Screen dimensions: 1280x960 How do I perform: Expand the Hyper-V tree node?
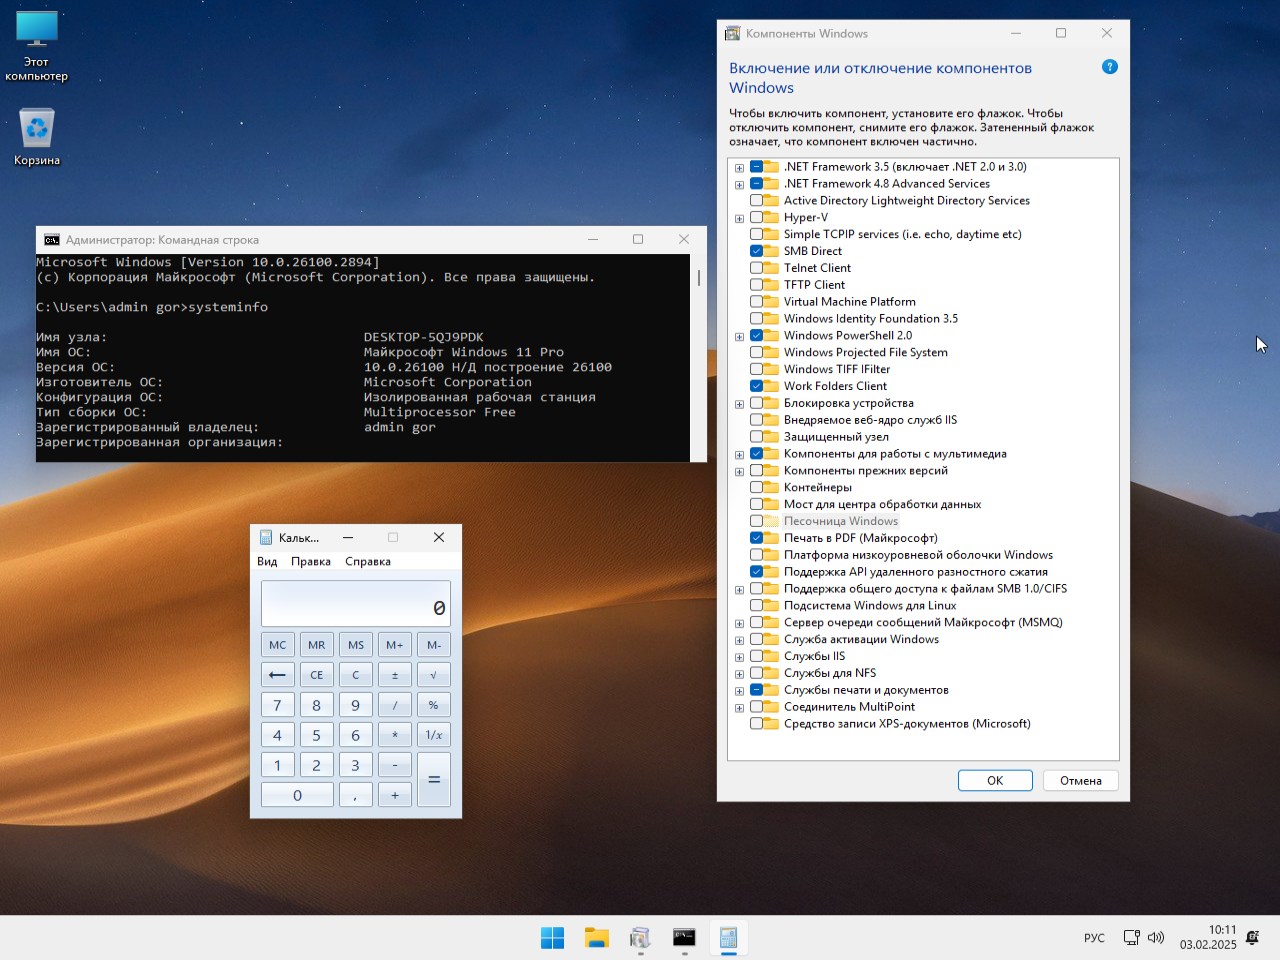[x=739, y=218]
